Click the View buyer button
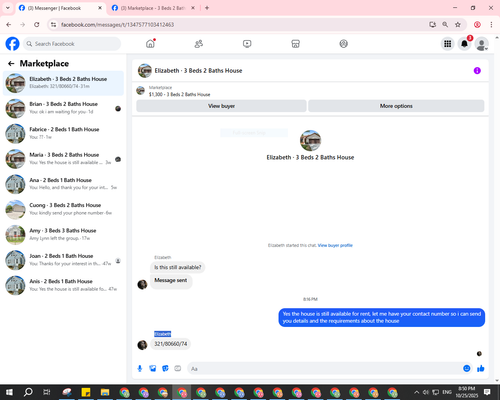 click(221, 106)
